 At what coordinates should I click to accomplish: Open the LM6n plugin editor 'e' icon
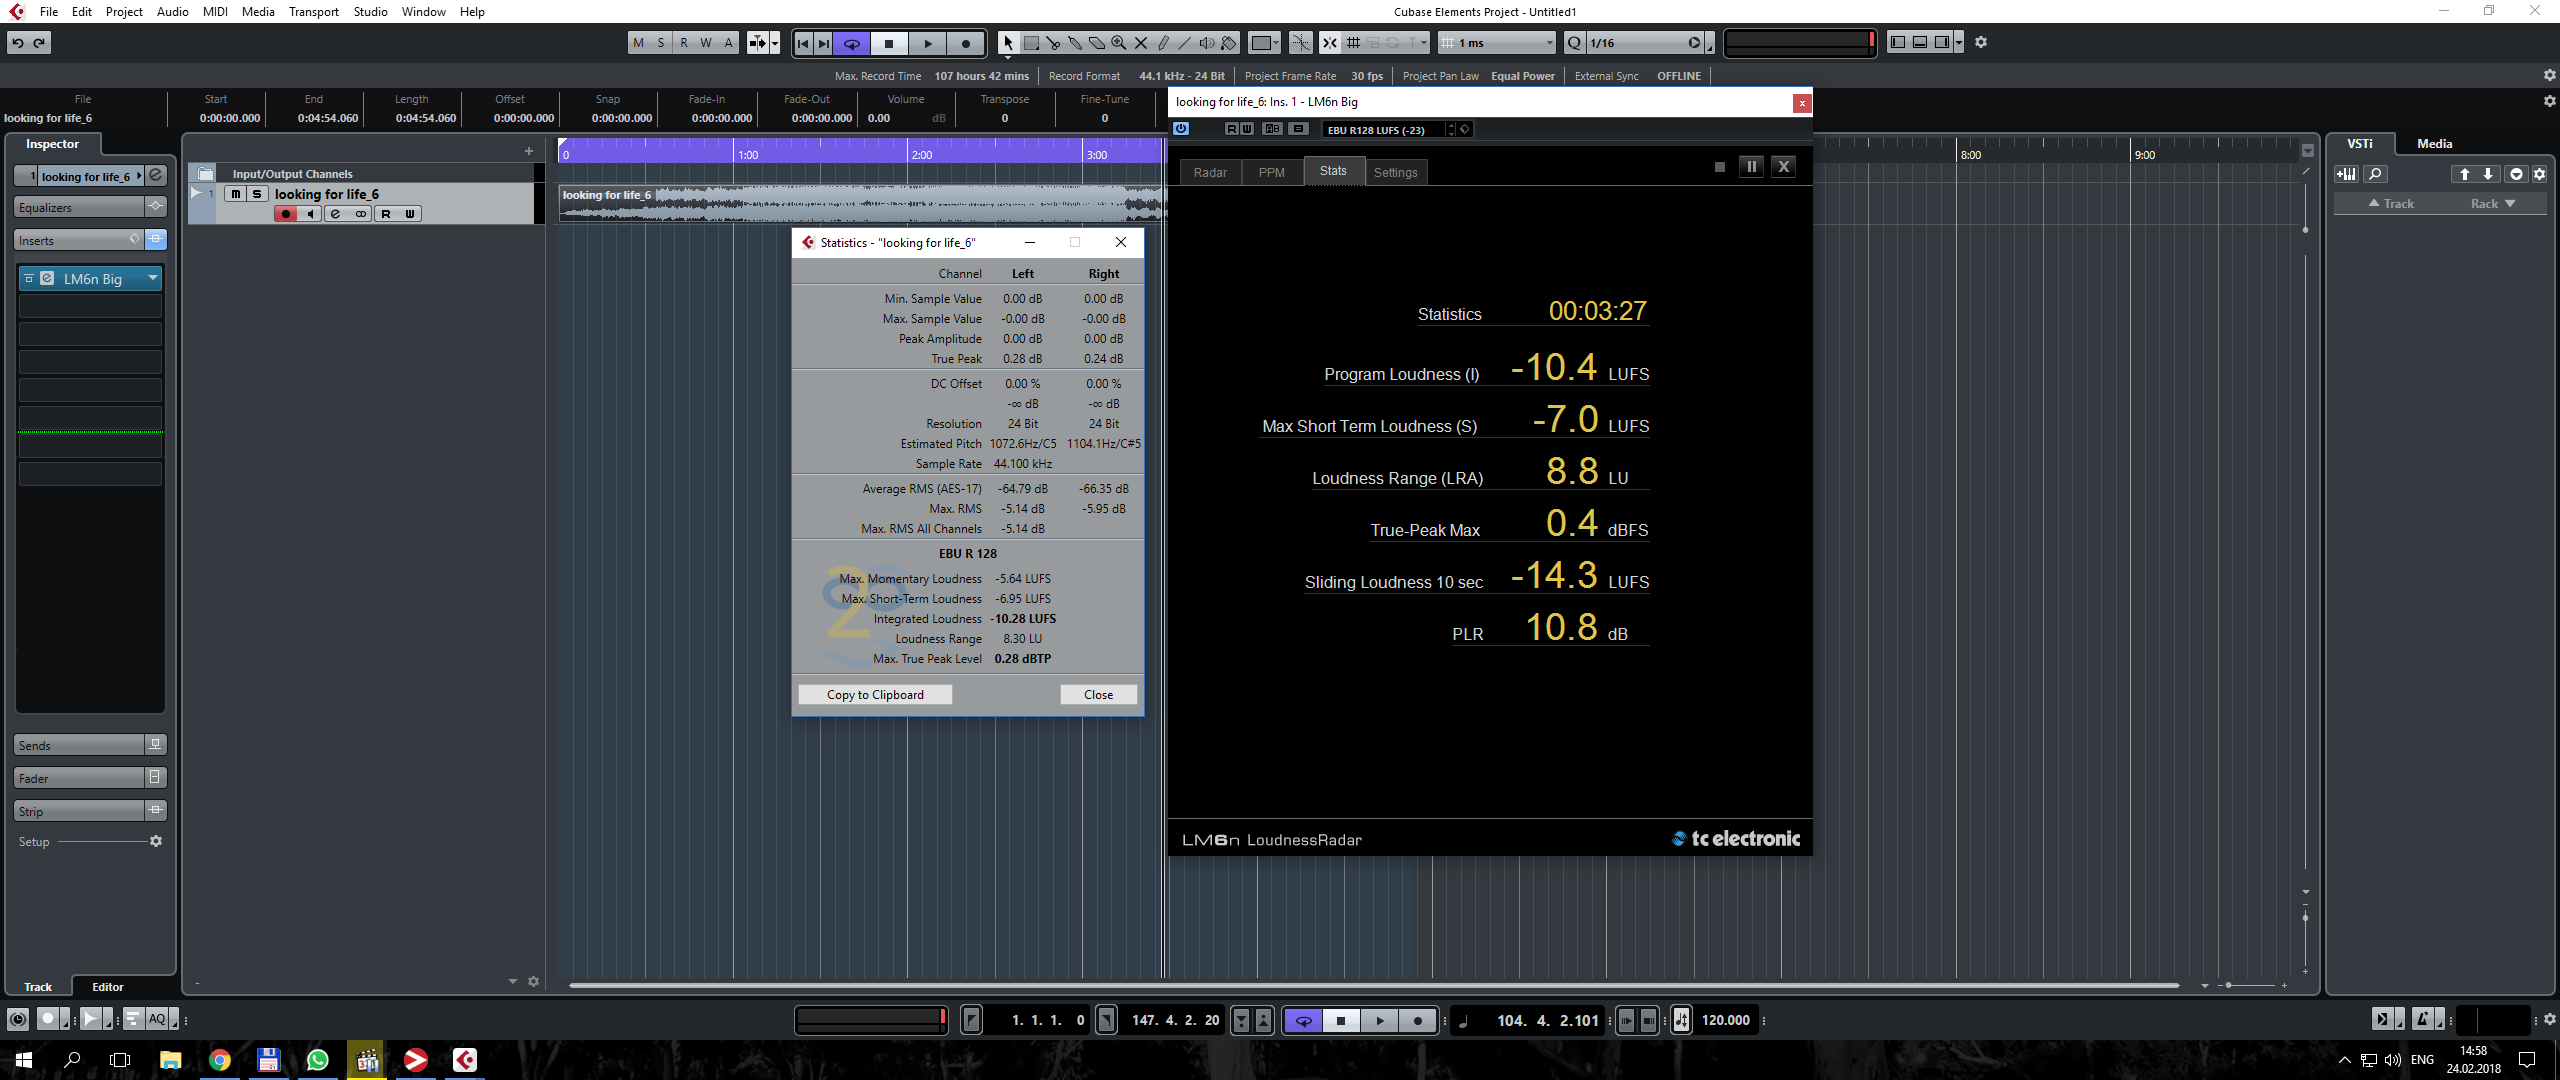pyautogui.click(x=47, y=279)
